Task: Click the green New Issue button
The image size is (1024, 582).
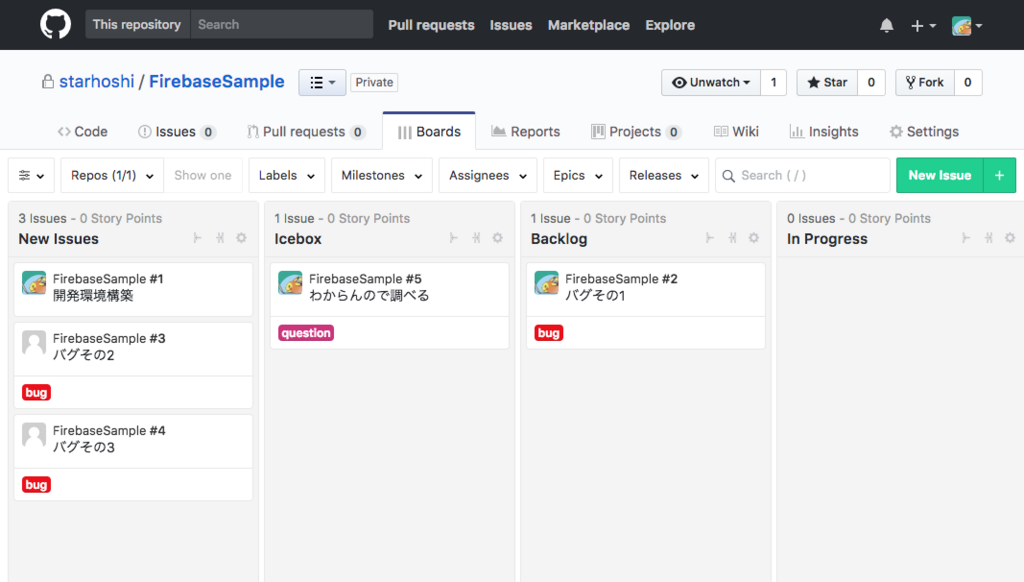Action: [x=940, y=175]
